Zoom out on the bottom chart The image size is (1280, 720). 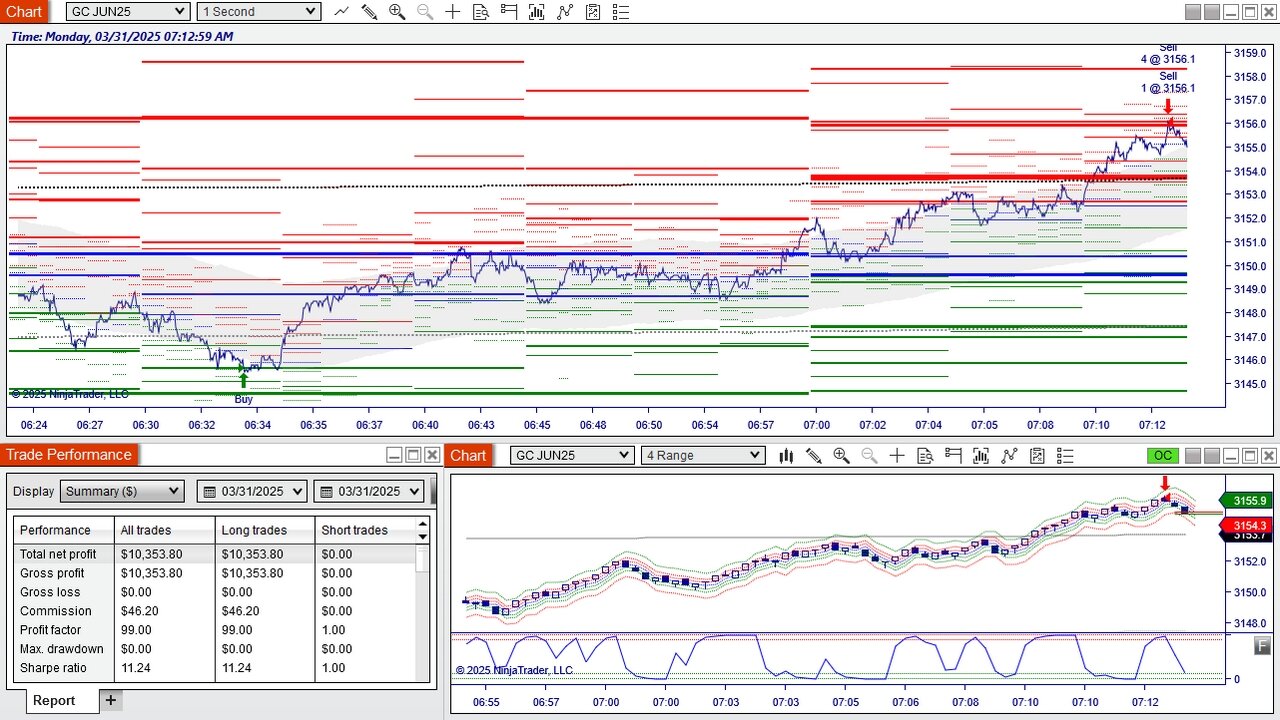point(870,456)
